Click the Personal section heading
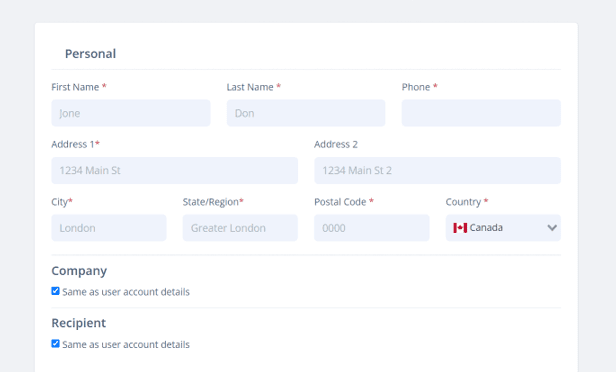The width and height of the screenshot is (616, 372). point(90,54)
